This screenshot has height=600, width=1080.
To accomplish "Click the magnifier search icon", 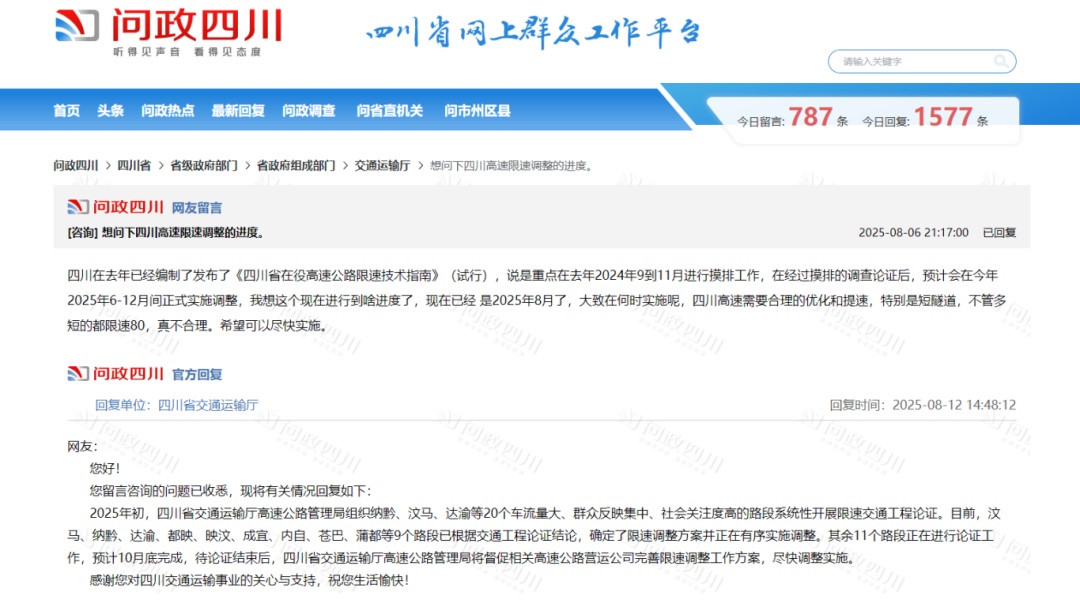I will [1000, 61].
